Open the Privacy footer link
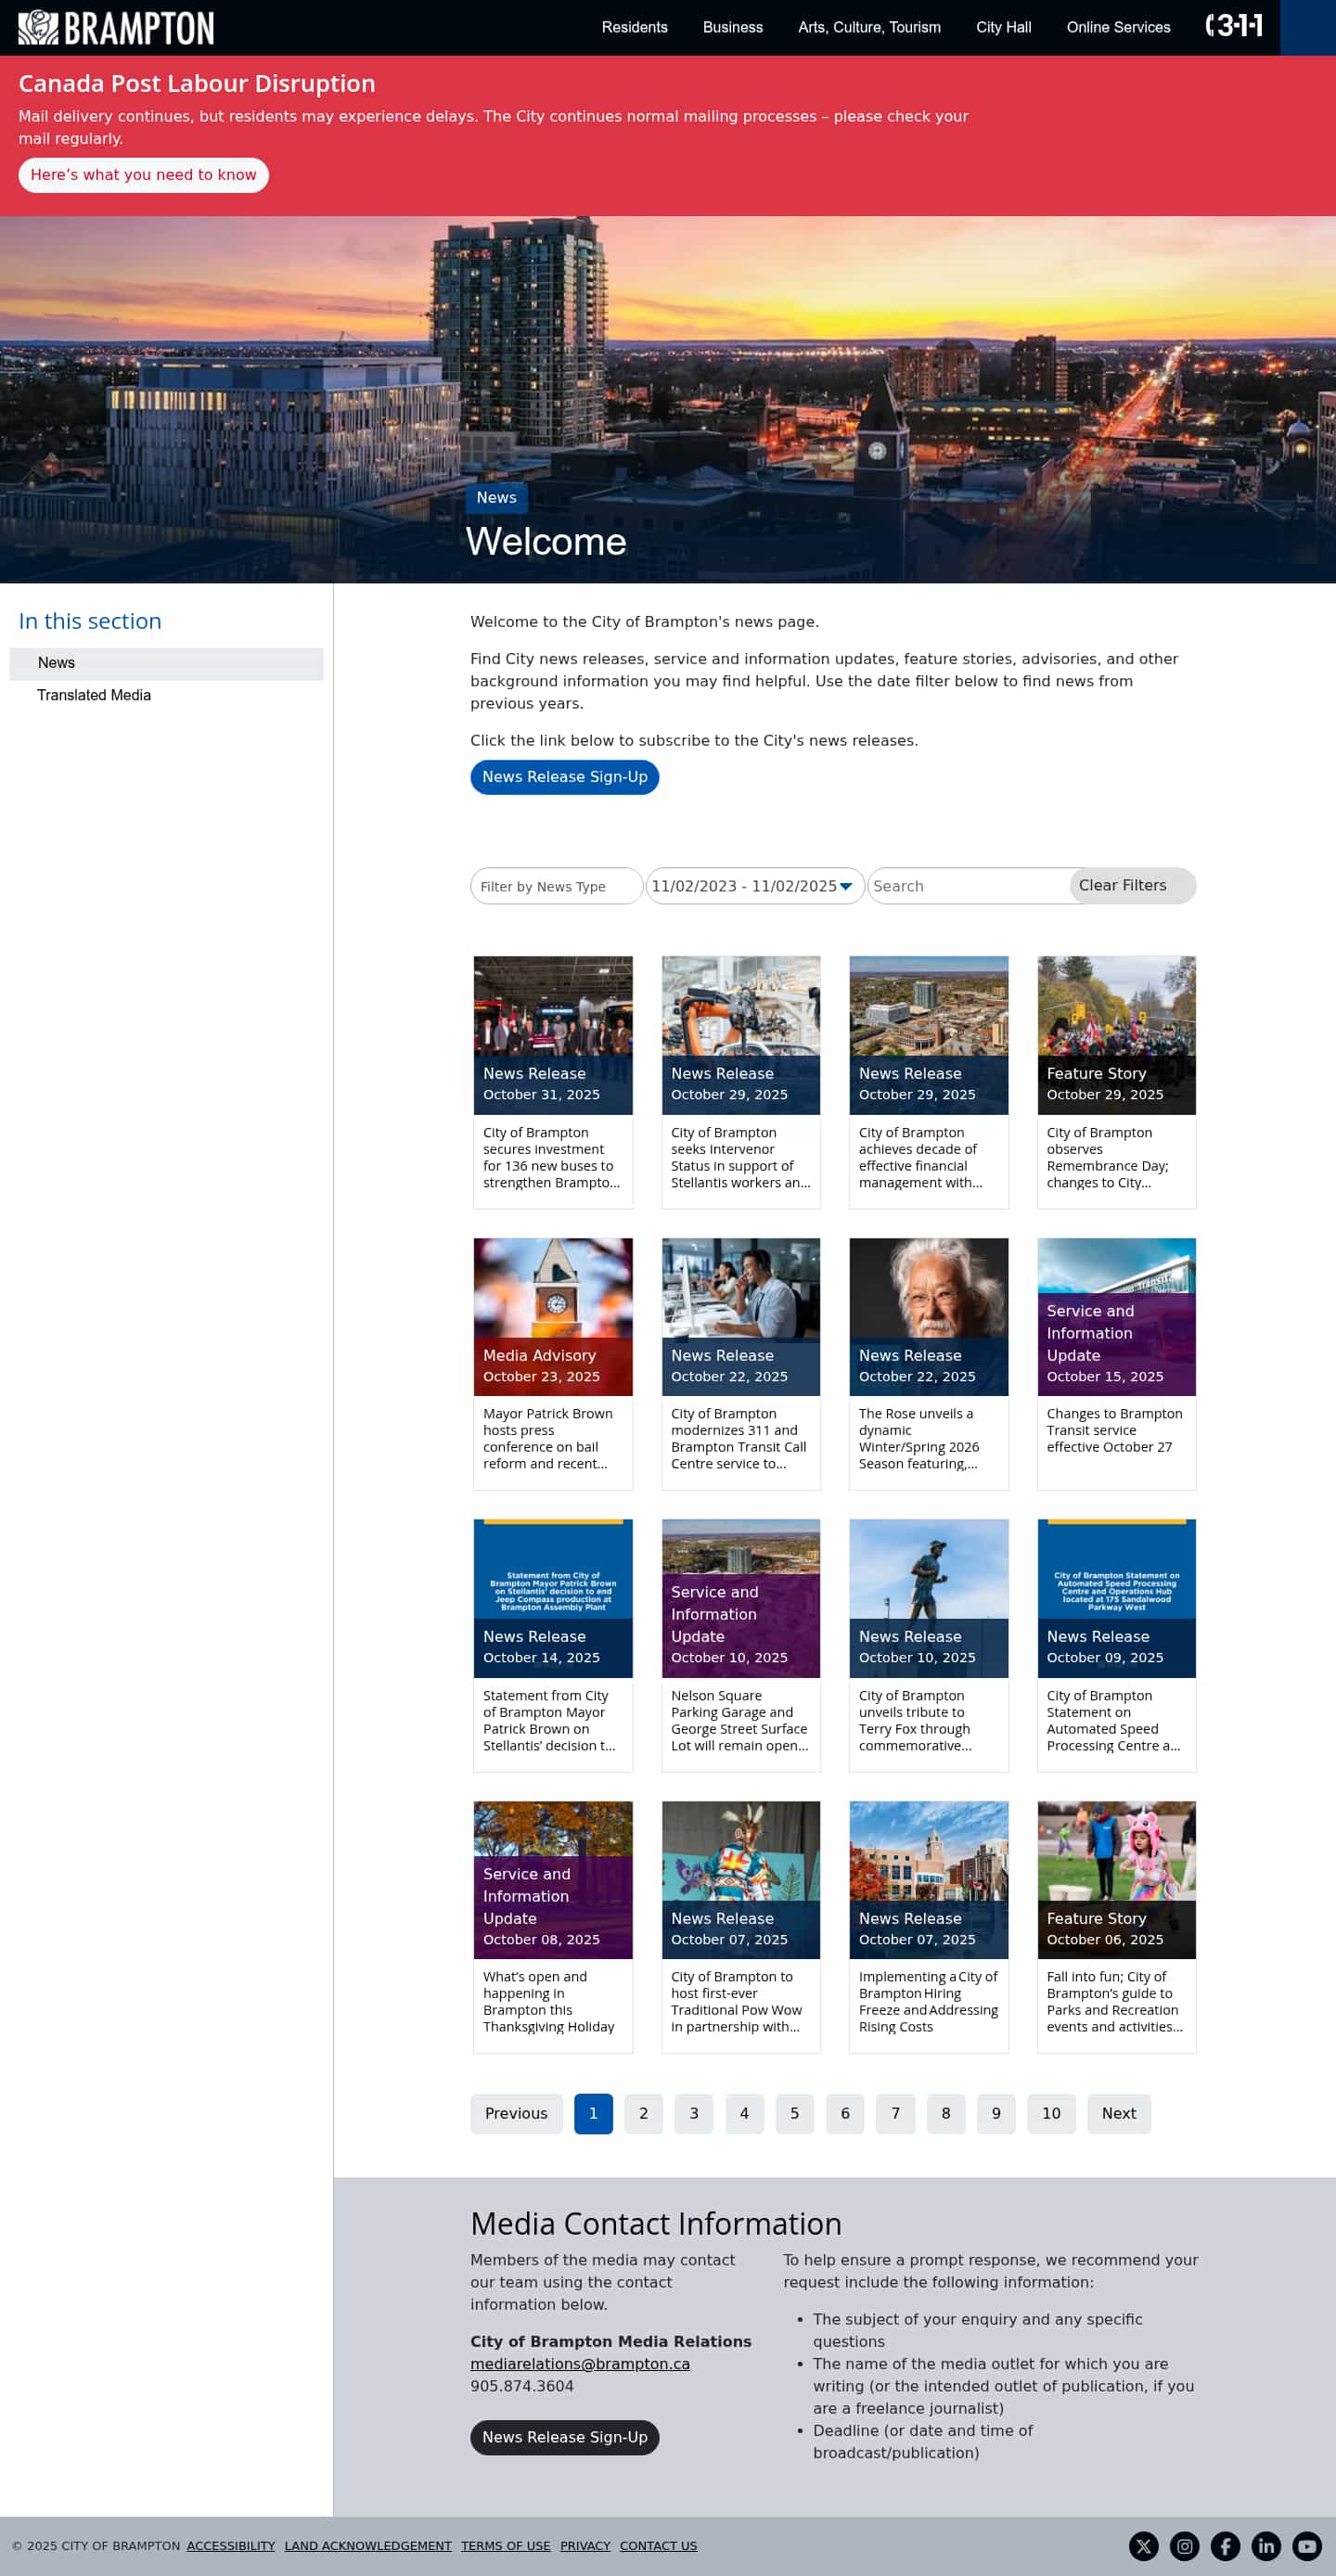The width and height of the screenshot is (1336, 2576). (585, 2546)
